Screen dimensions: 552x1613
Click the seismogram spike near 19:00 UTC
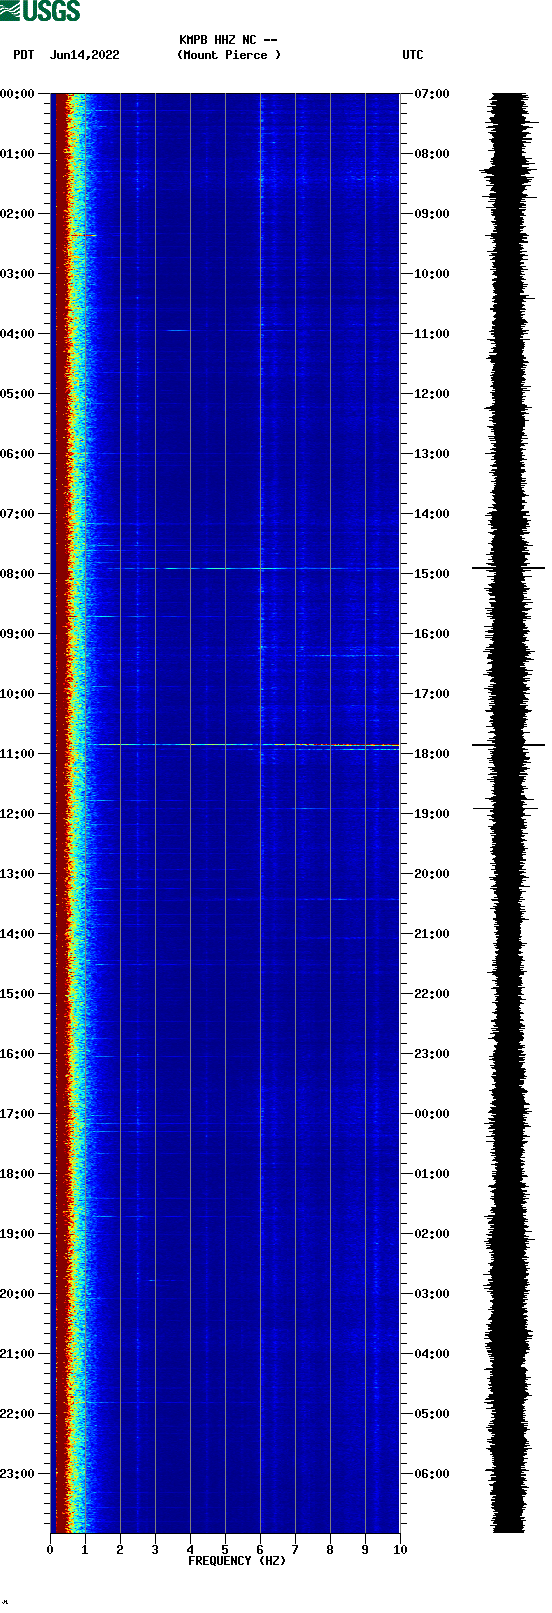pyautogui.click(x=506, y=807)
